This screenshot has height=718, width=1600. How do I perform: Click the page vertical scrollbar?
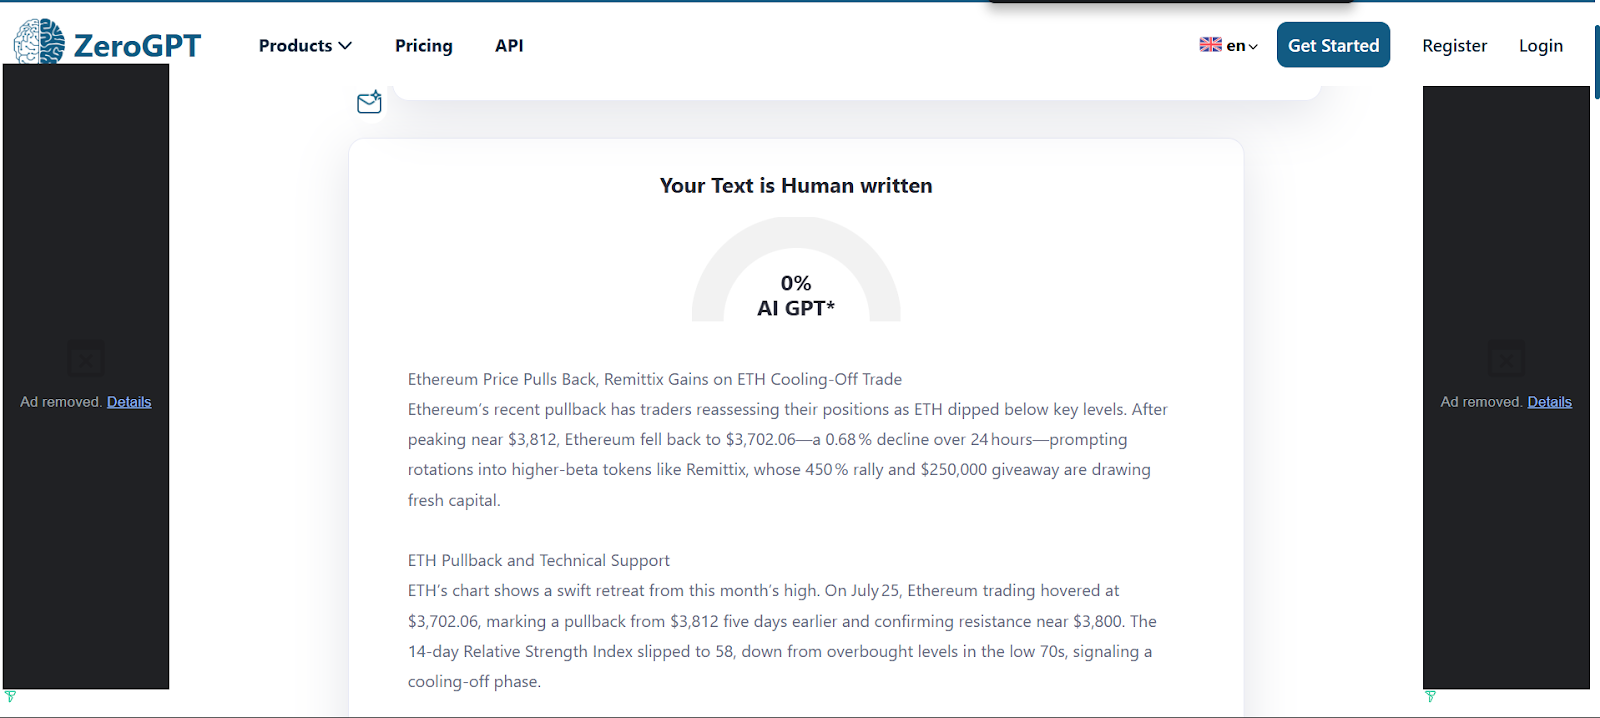[x=1596, y=62]
